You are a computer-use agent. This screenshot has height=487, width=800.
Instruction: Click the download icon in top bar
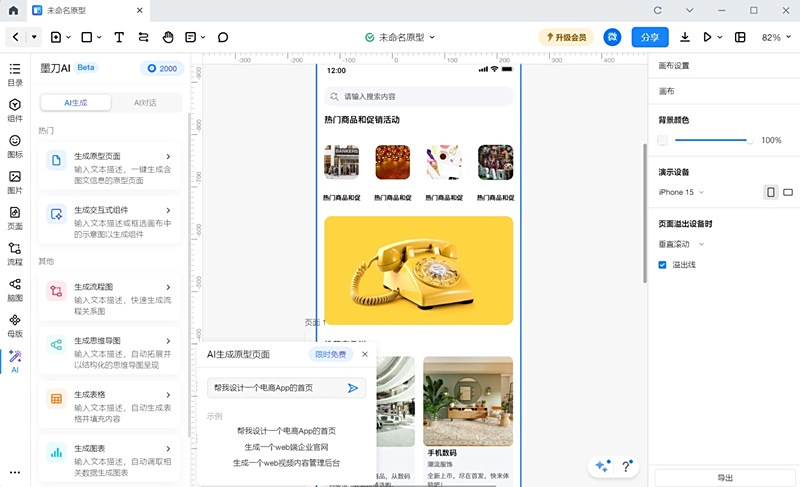pyautogui.click(x=685, y=37)
